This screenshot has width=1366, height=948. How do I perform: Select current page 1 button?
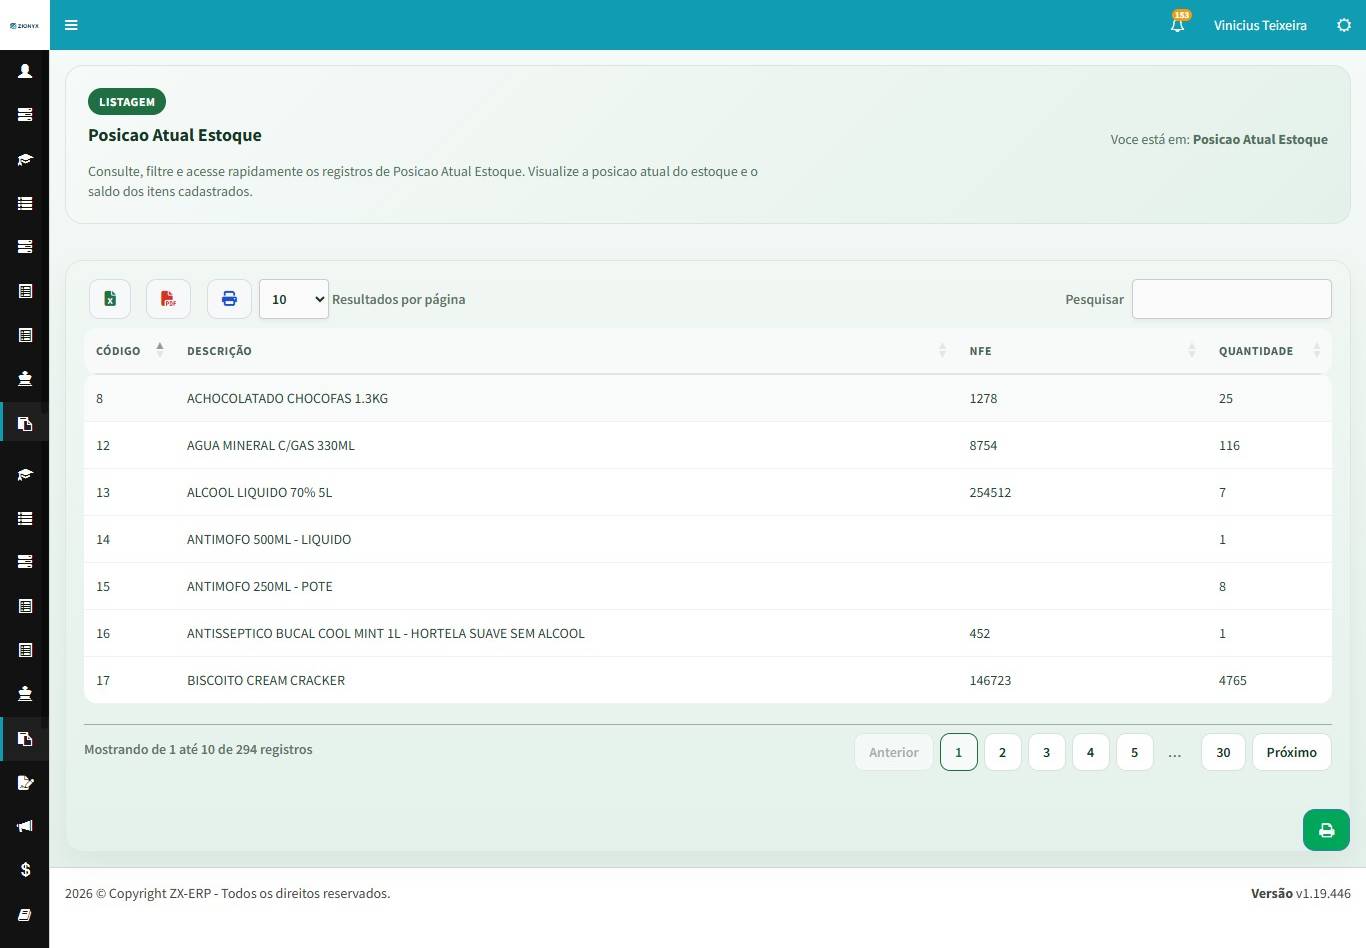[959, 752]
